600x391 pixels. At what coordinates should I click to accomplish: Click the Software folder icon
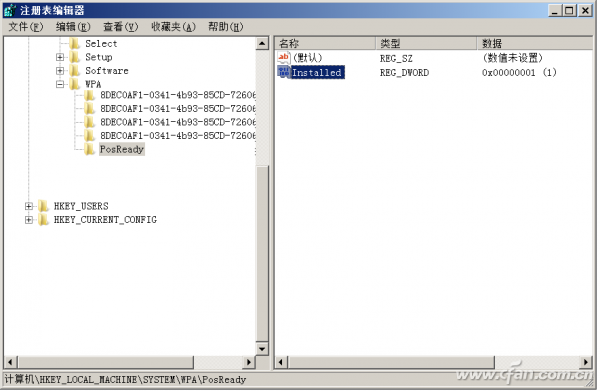click(x=75, y=70)
